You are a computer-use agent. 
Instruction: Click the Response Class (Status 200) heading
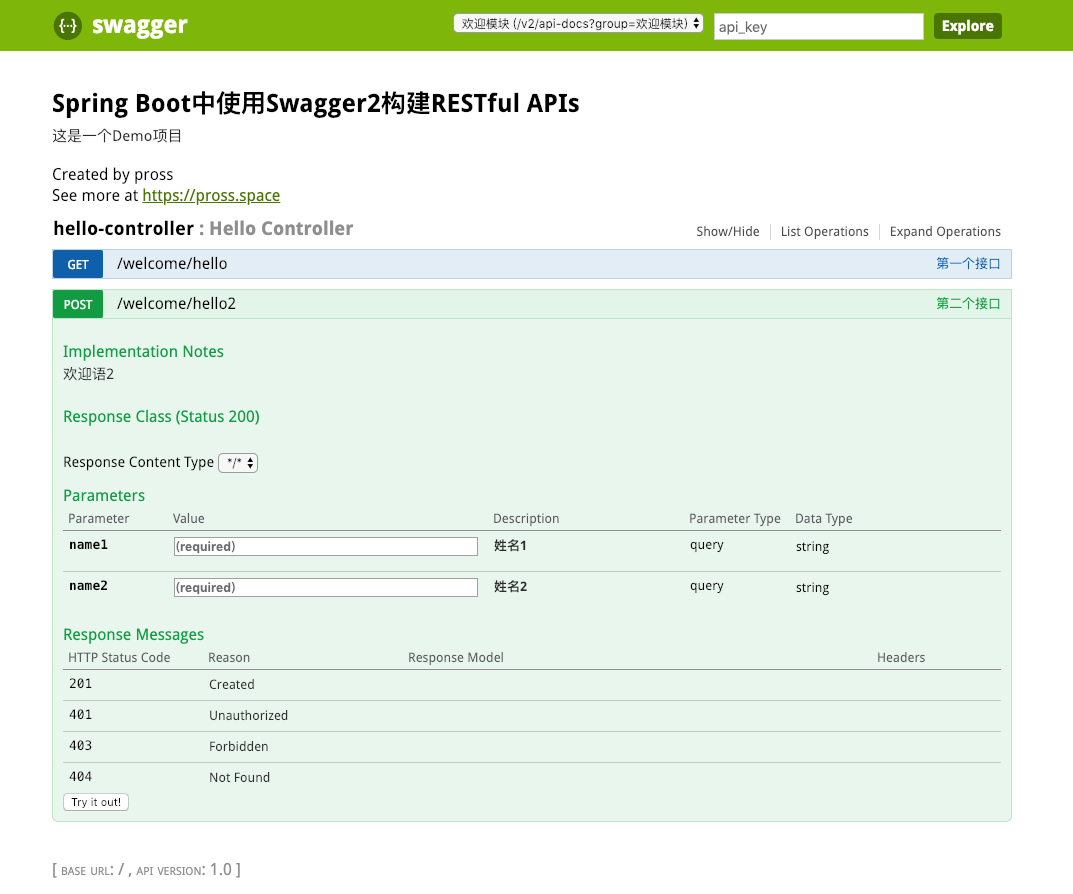point(161,417)
